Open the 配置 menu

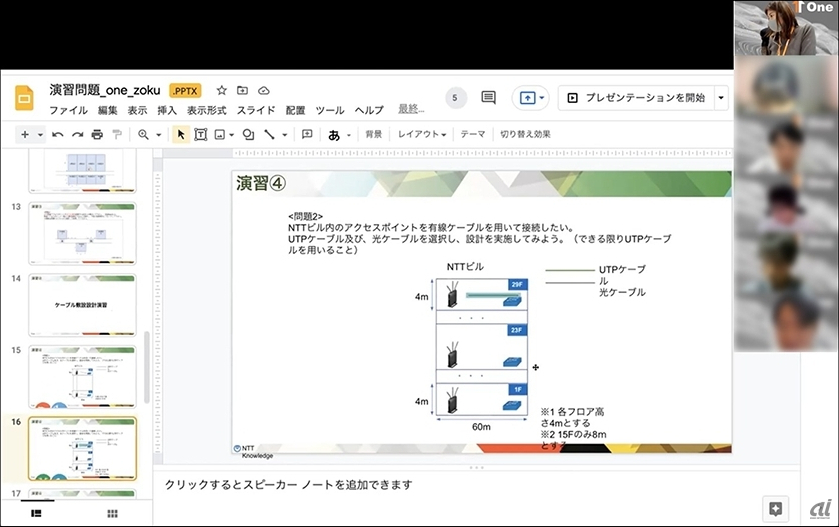(295, 110)
